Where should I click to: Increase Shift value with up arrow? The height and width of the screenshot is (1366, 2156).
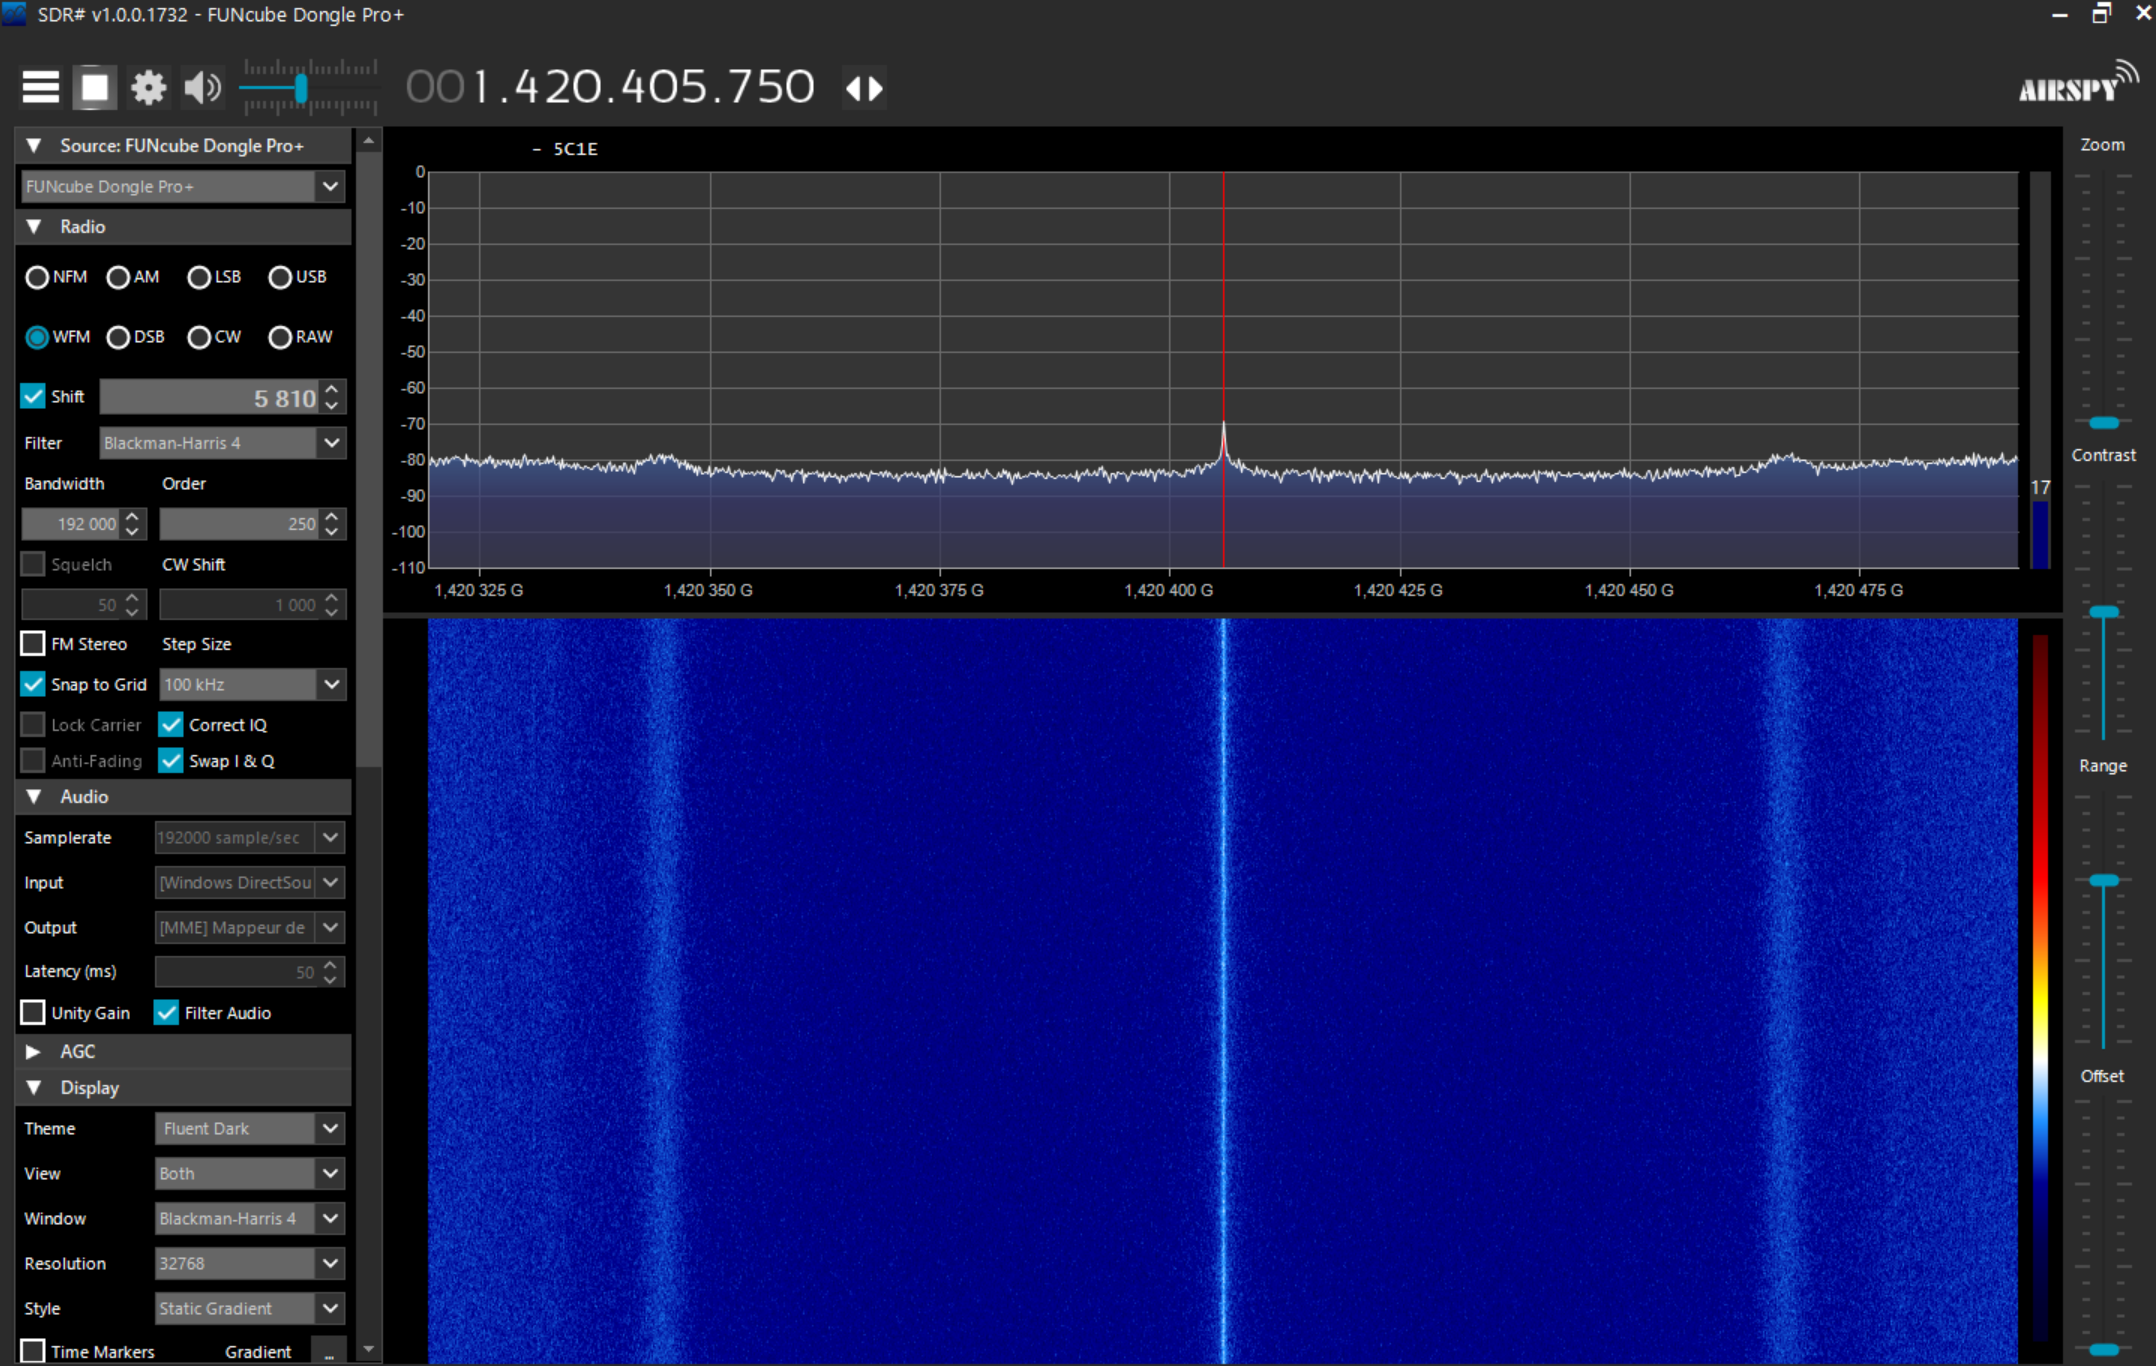332,389
